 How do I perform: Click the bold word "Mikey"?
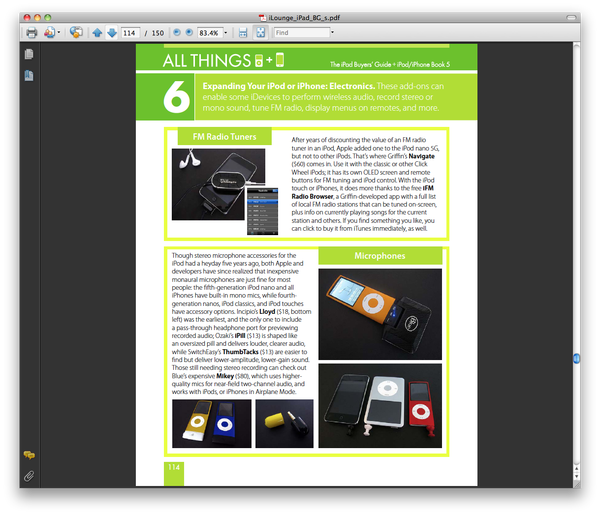225,376
